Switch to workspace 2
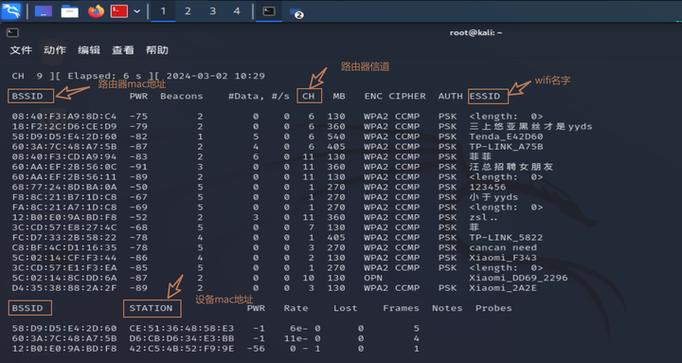682x363 pixels. tap(188, 11)
